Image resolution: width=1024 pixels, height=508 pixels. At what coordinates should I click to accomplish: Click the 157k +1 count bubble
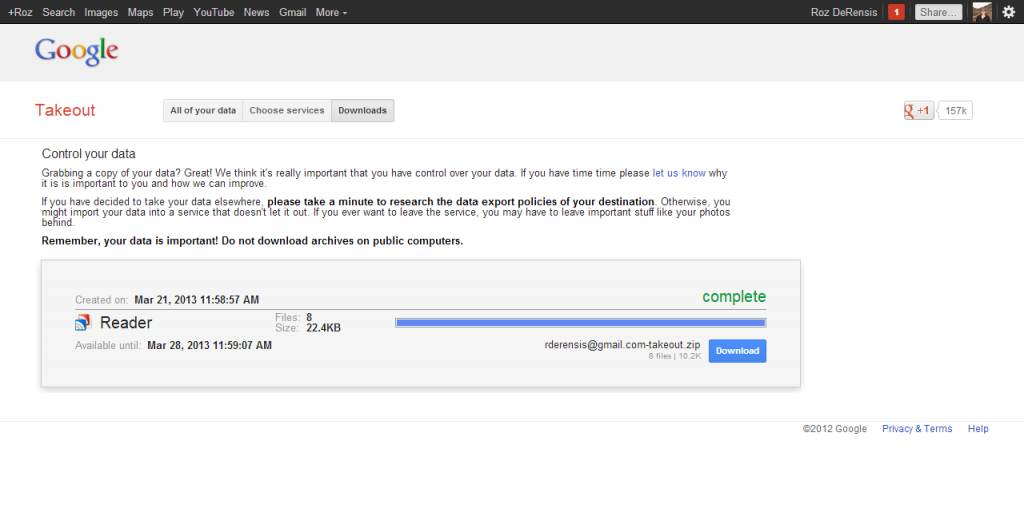click(x=955, y=111)
